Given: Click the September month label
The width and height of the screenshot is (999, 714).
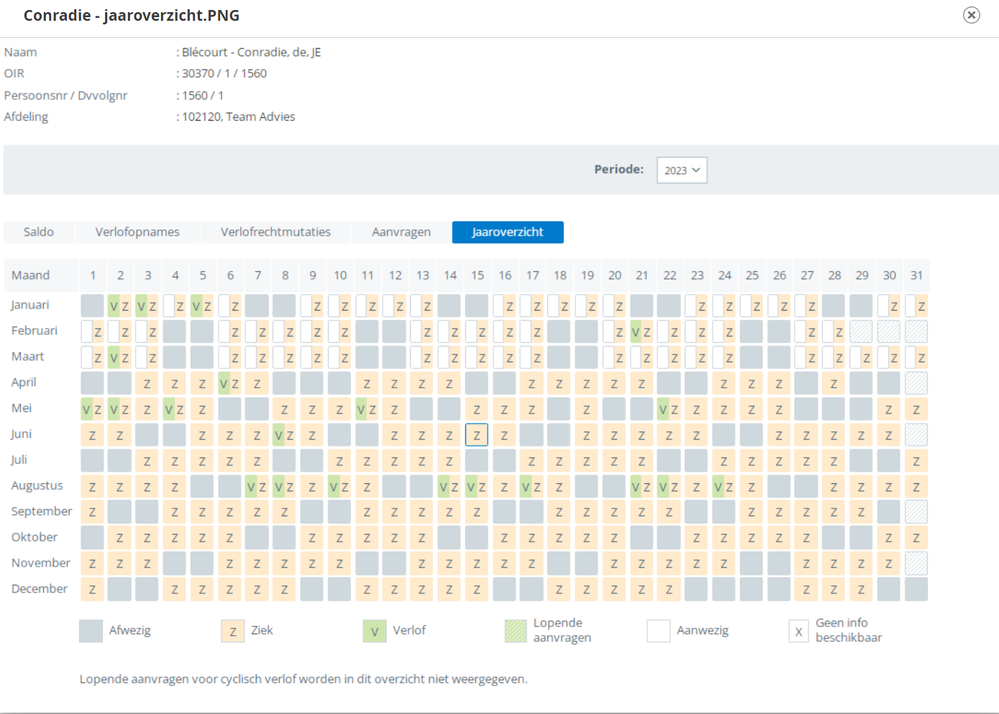Looking at the screenshot, I should pos(41,511).
